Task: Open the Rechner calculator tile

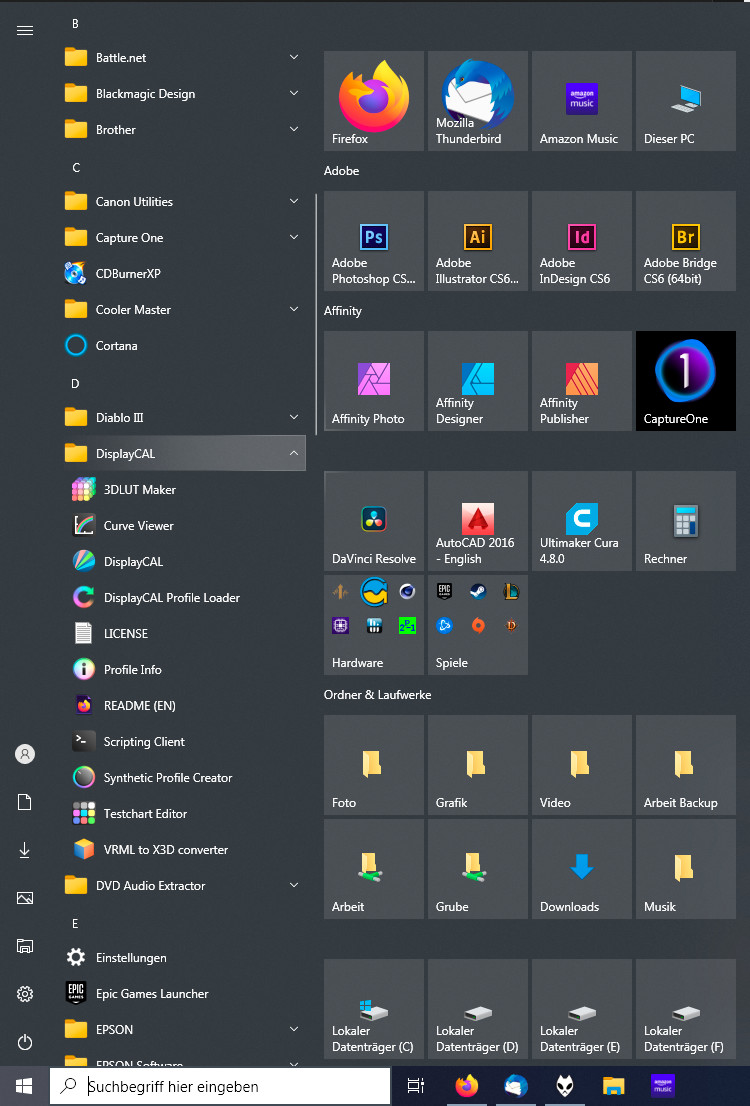Action: [x=685, y=521]
